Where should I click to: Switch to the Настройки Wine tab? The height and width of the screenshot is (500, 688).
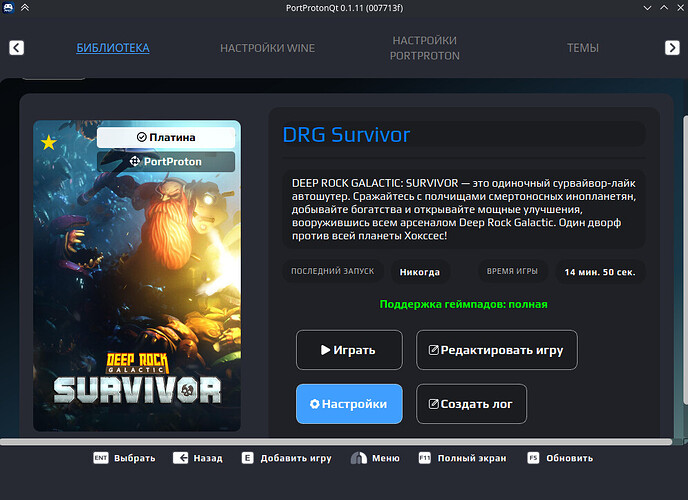pos(268,48)
